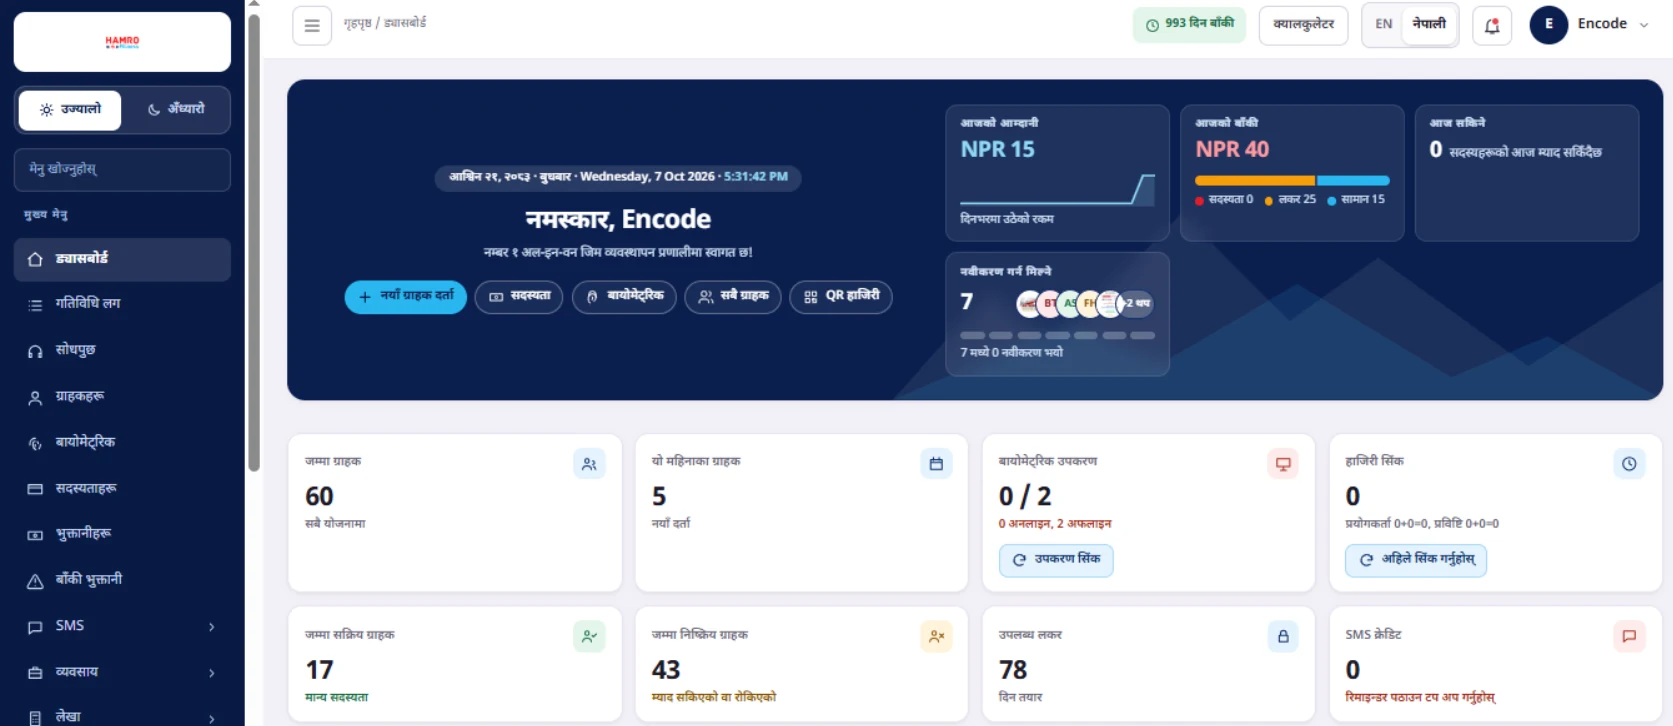
Task: Select नेपाली language option
Action: click(x=1429, y=24)
